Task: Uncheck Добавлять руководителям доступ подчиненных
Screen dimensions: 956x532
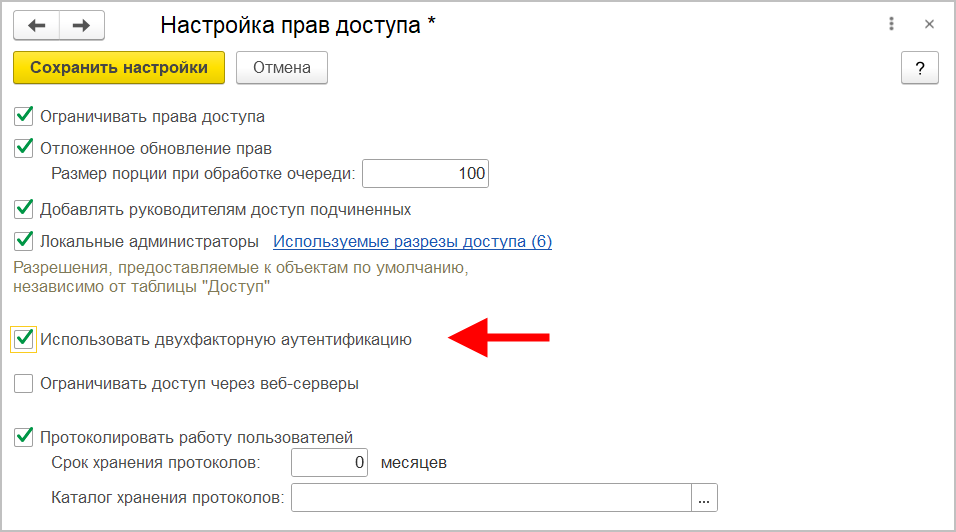Action: click(24, 209)
